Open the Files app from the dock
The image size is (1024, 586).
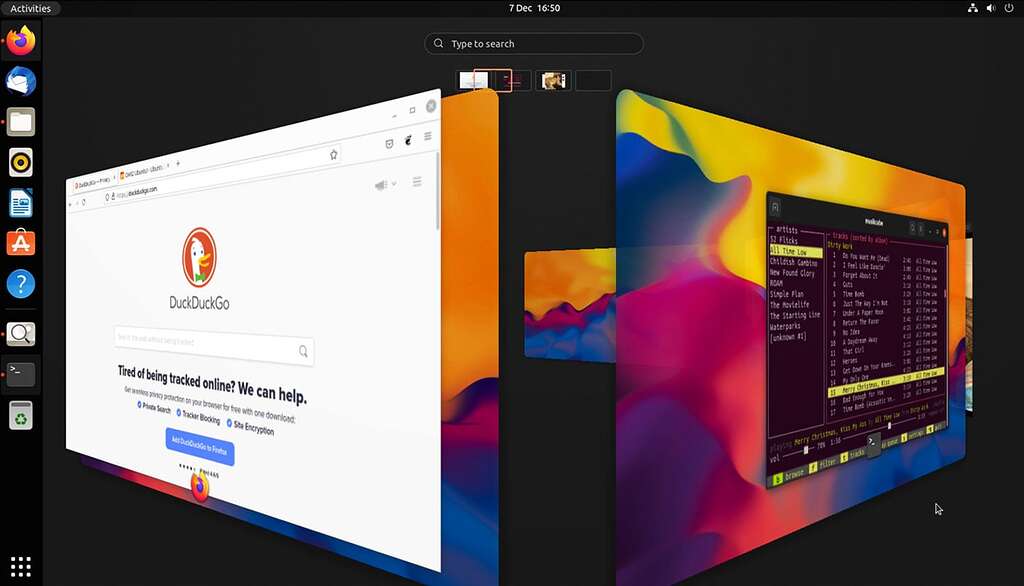click(20, 122)
